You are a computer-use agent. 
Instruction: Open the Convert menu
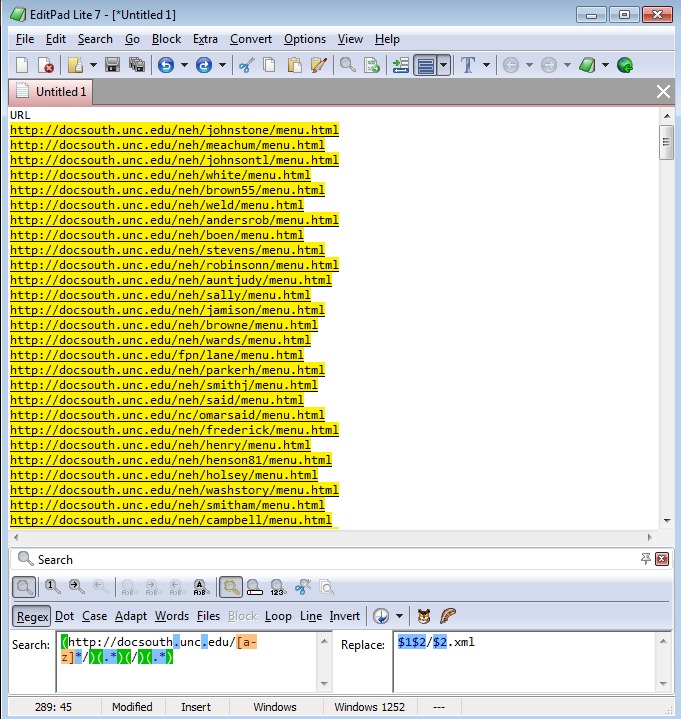click(251, 39)
